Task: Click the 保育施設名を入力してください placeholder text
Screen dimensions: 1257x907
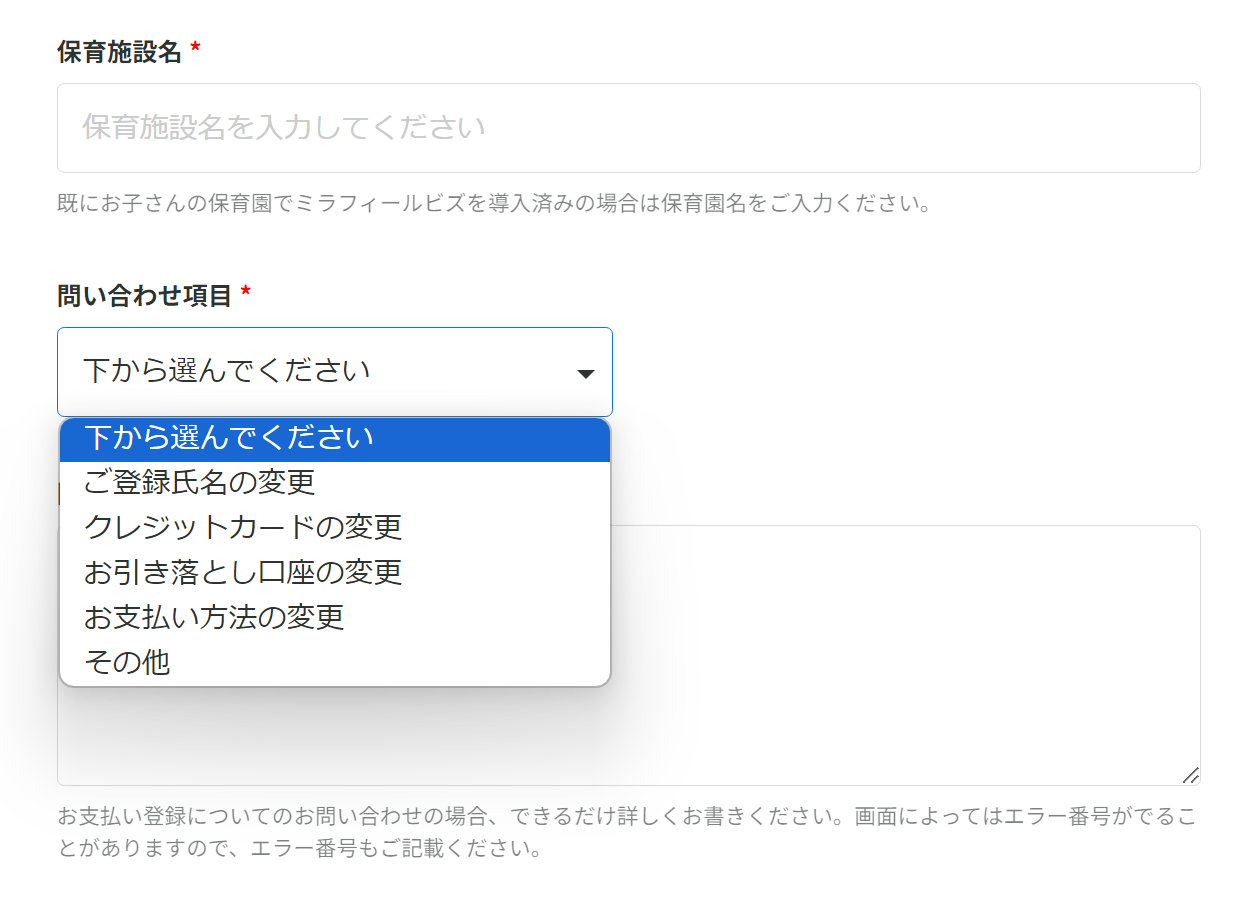Action: tap(284, 128)
